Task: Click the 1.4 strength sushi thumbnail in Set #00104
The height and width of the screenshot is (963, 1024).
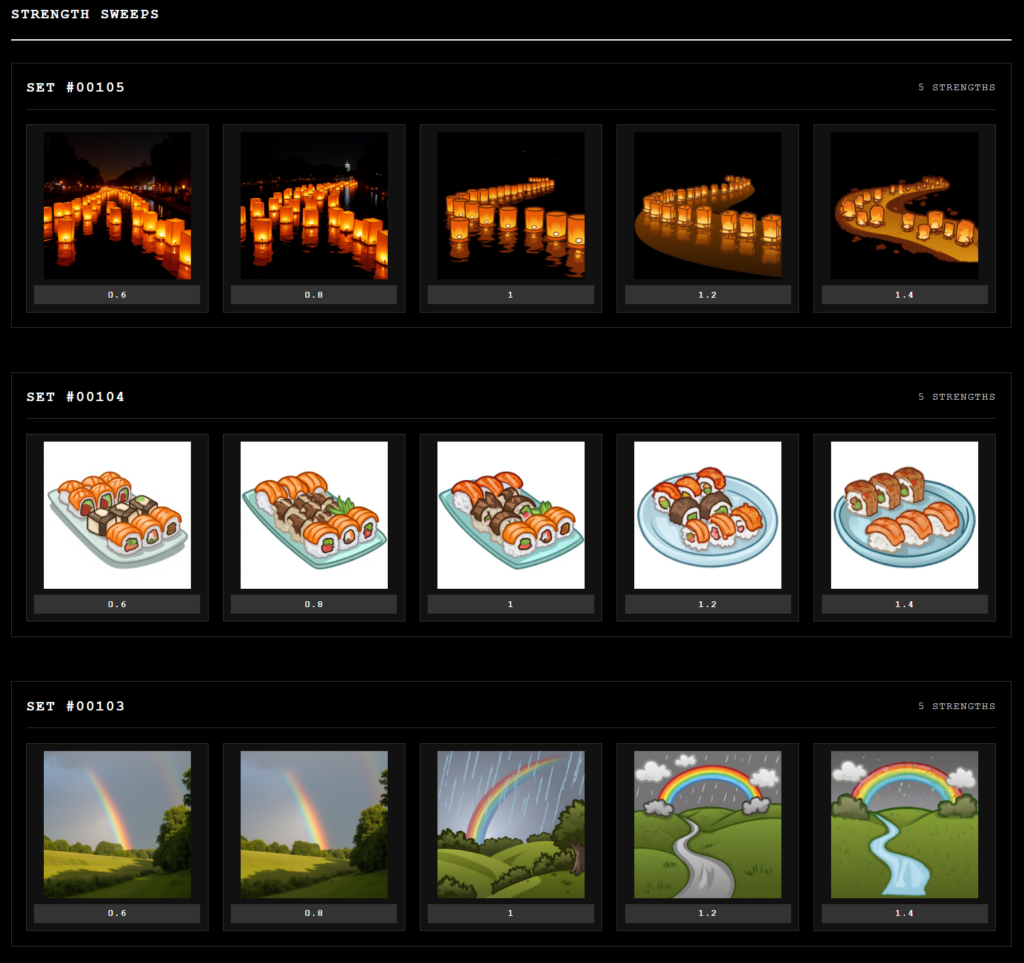Action: point(904,515)
